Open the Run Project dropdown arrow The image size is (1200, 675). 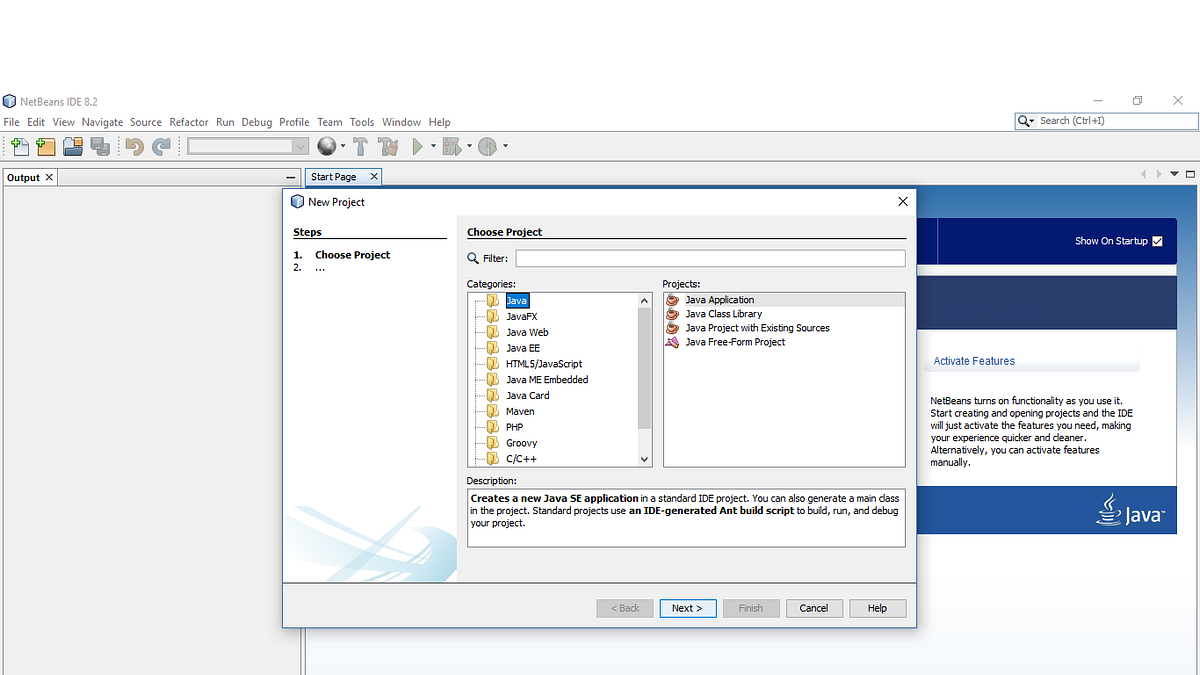pyautogui.click(x=433, y=146)
